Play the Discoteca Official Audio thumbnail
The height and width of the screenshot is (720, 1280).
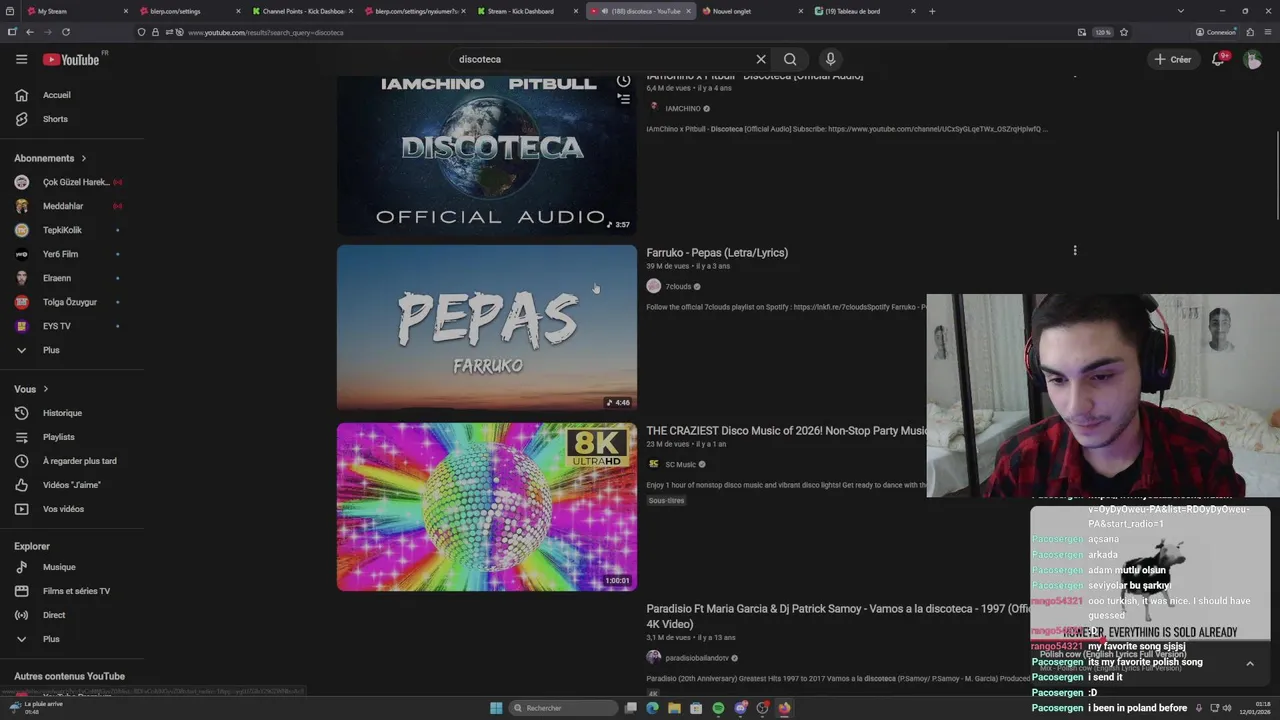click(486, 155)
